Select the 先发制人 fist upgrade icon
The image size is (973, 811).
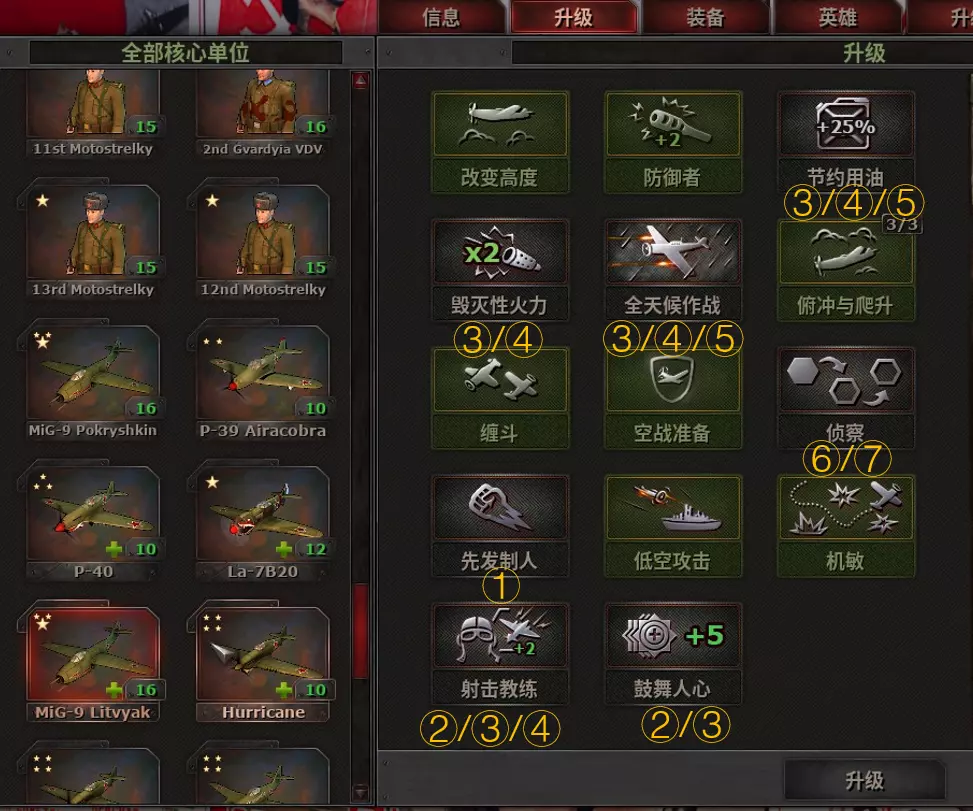[500, 508]
